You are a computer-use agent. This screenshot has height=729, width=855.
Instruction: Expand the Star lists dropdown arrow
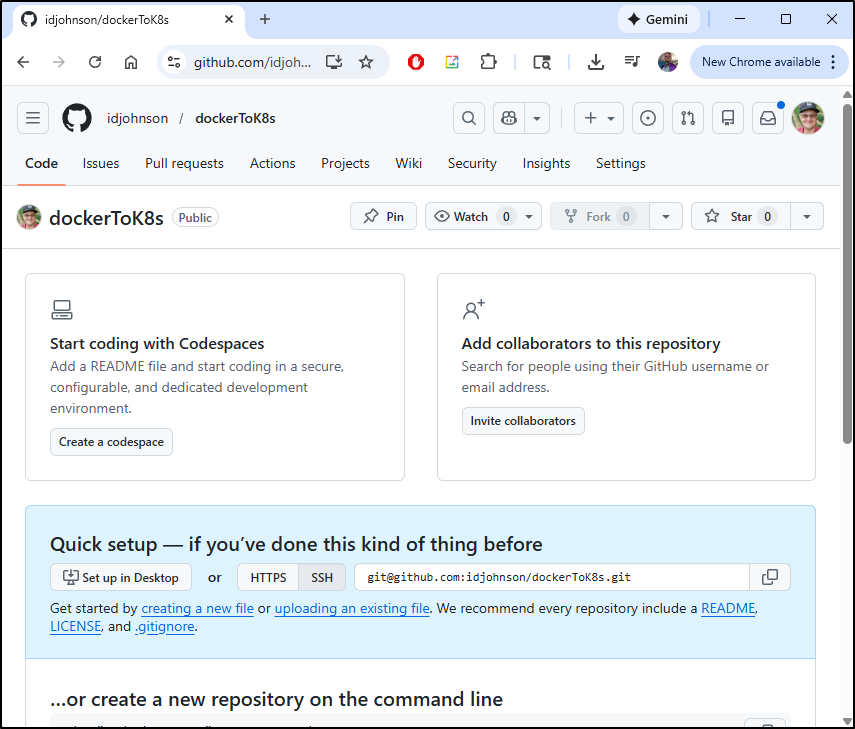click(807, 216)
